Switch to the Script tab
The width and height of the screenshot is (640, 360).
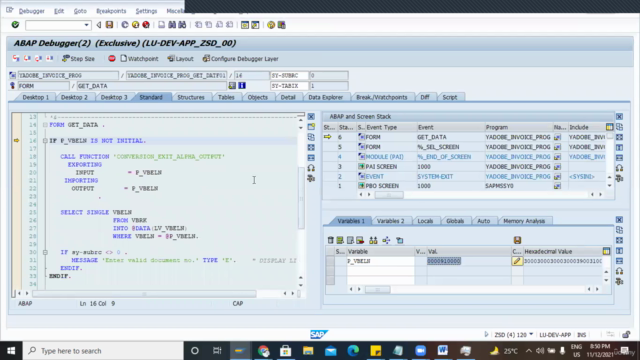449,97
